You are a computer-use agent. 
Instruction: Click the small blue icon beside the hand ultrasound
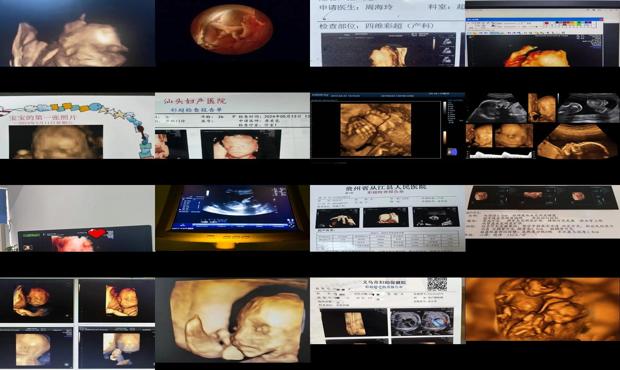tap(452, 151)
